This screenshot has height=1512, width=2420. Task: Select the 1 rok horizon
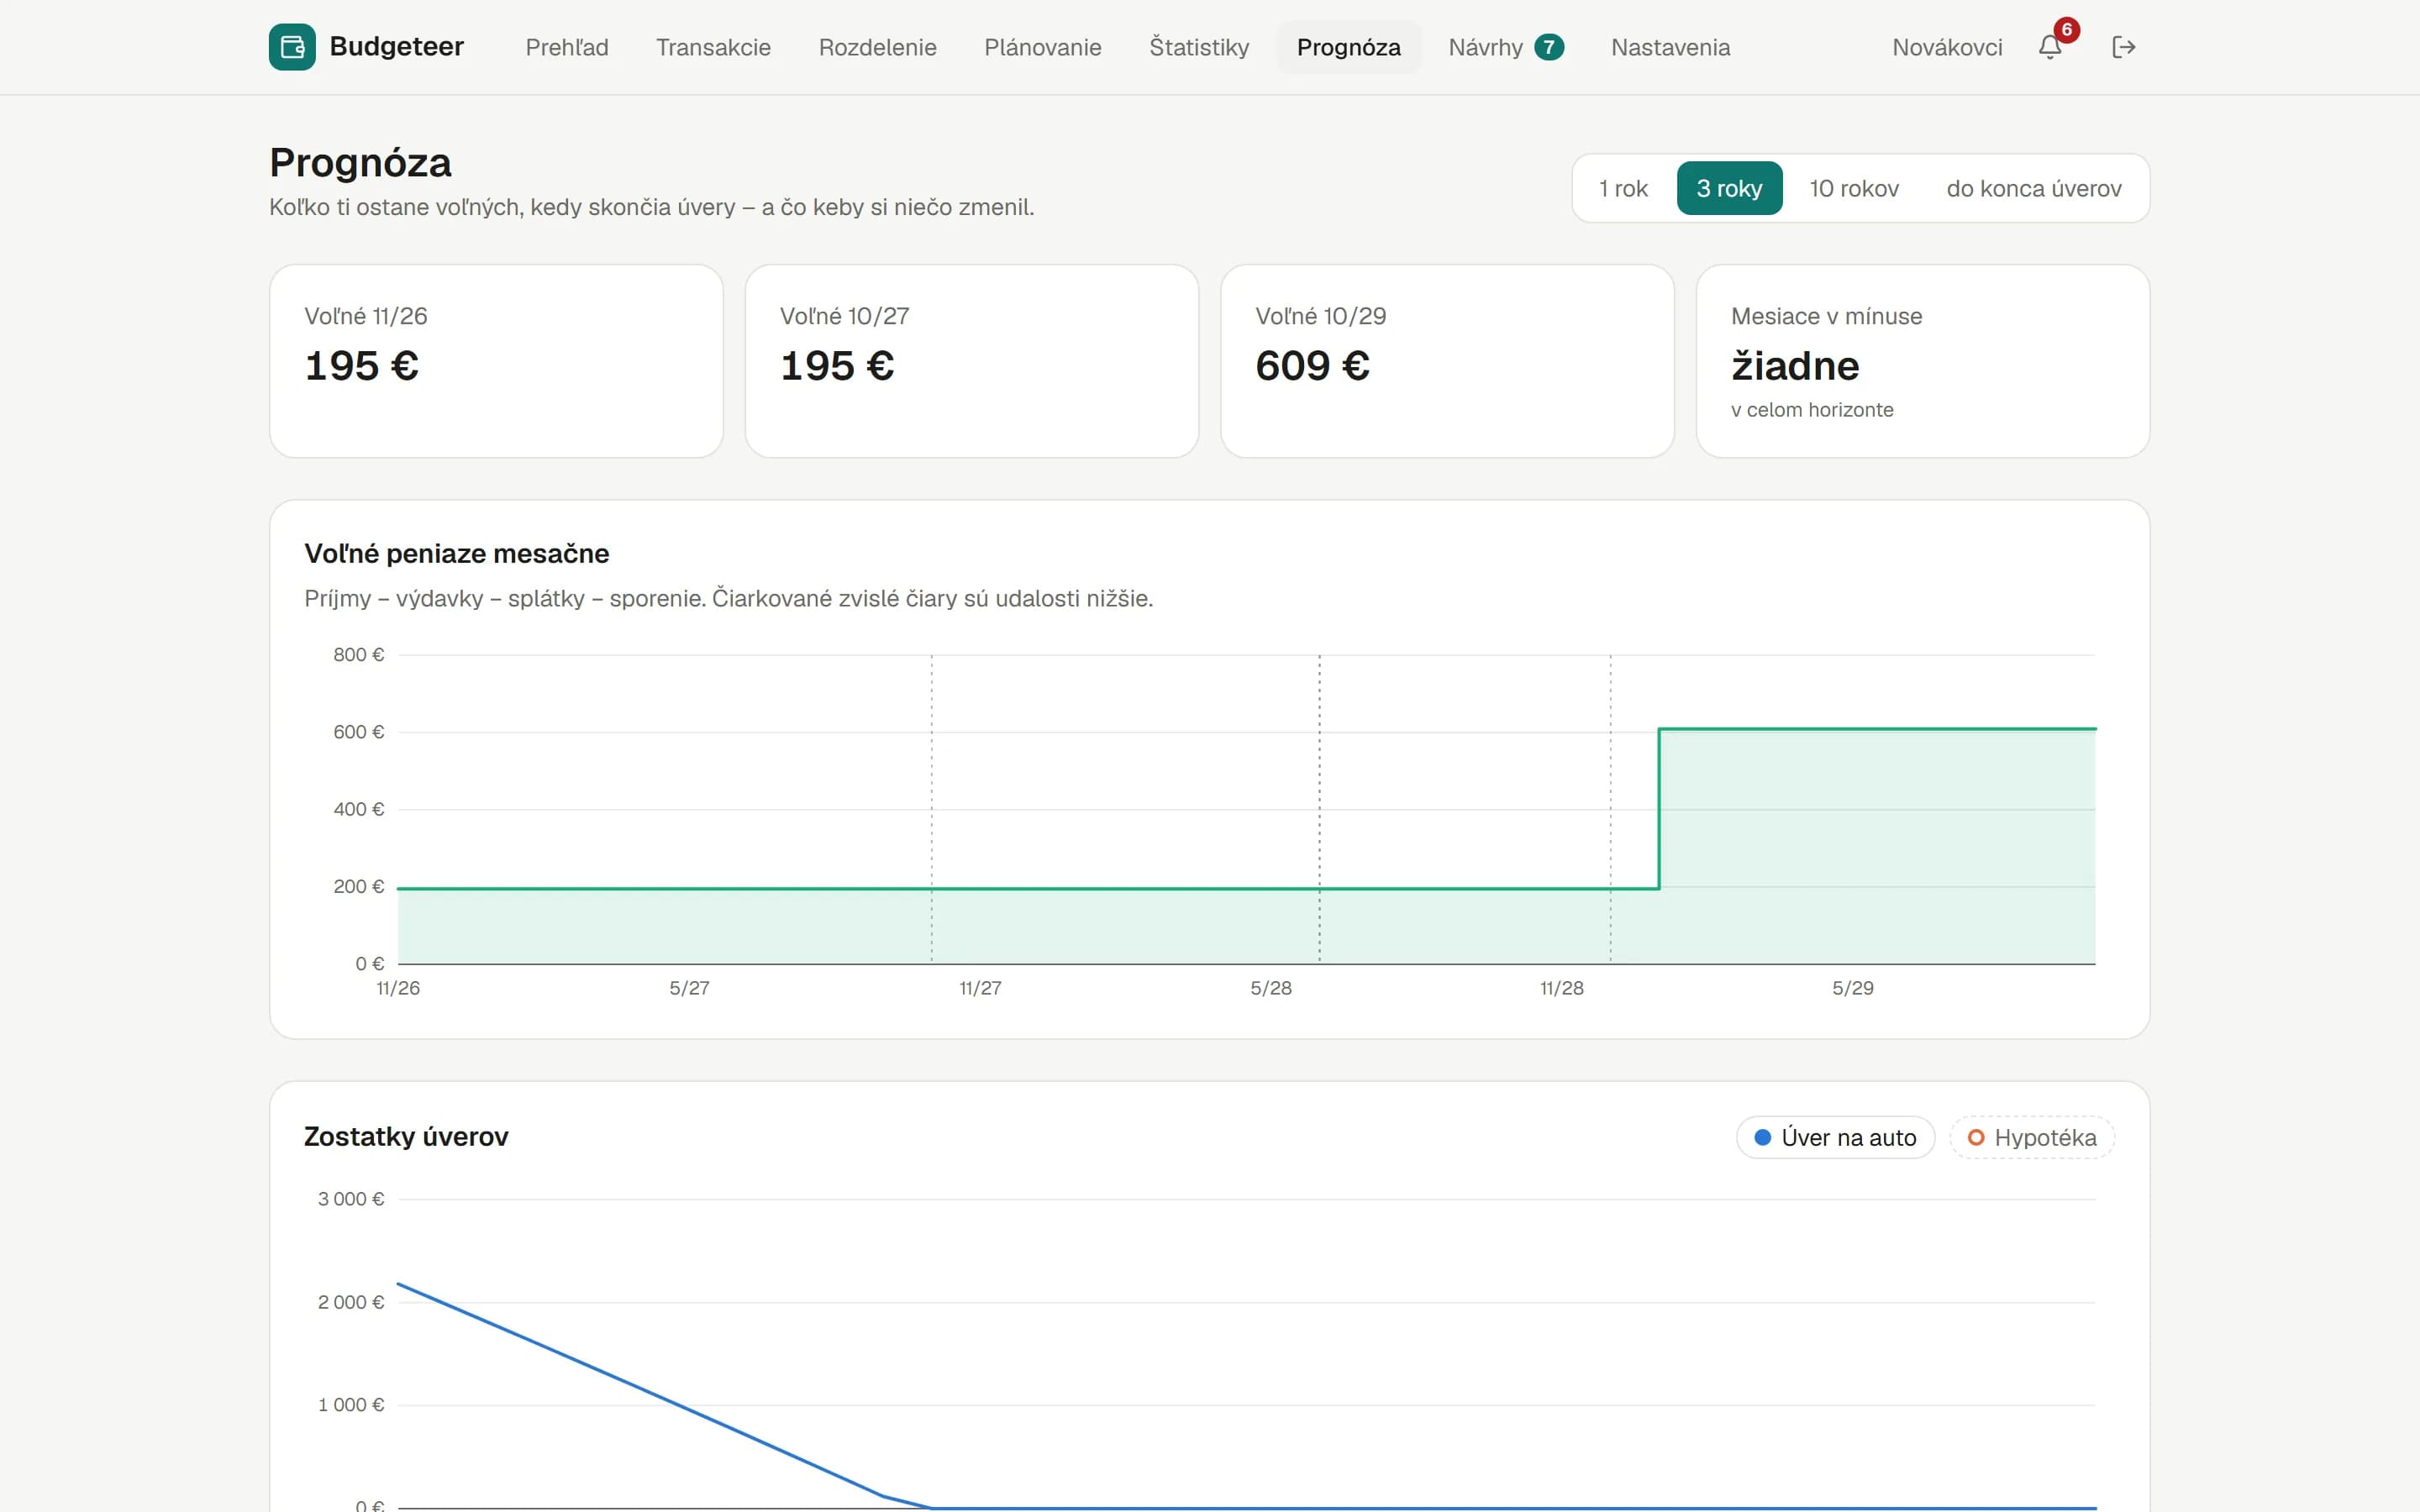click(x=1623, y=188)
